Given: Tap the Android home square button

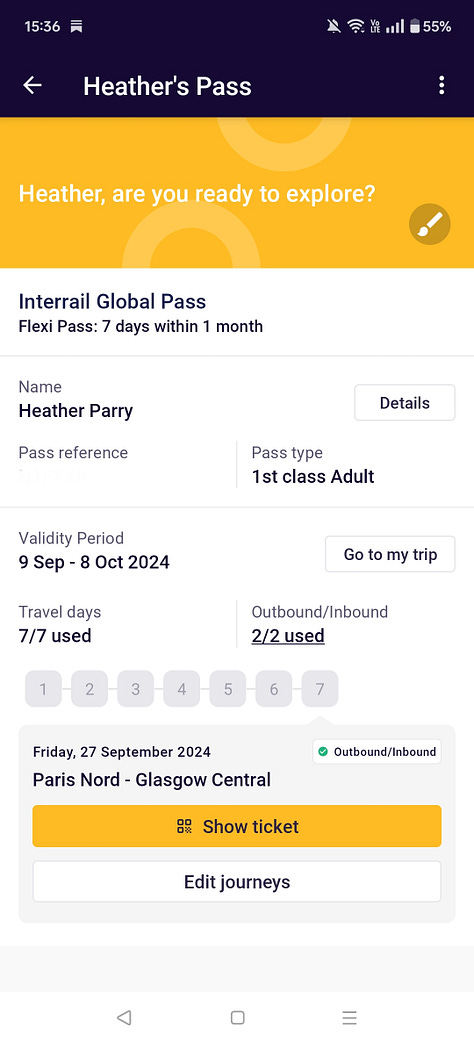Looking at the screenshot, I should 237,1017.
